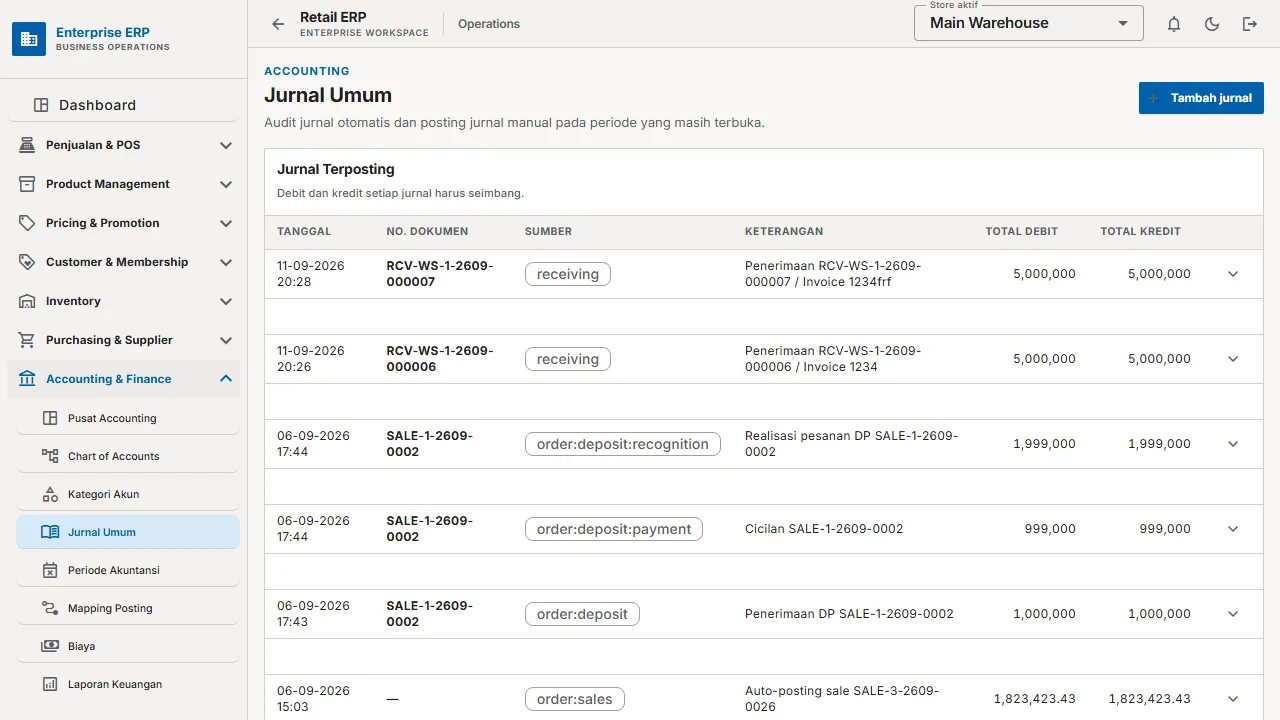Screen dimensions: 1280x720
Task: Open Pusat Accounting menu item
Action: pos(128,418)
